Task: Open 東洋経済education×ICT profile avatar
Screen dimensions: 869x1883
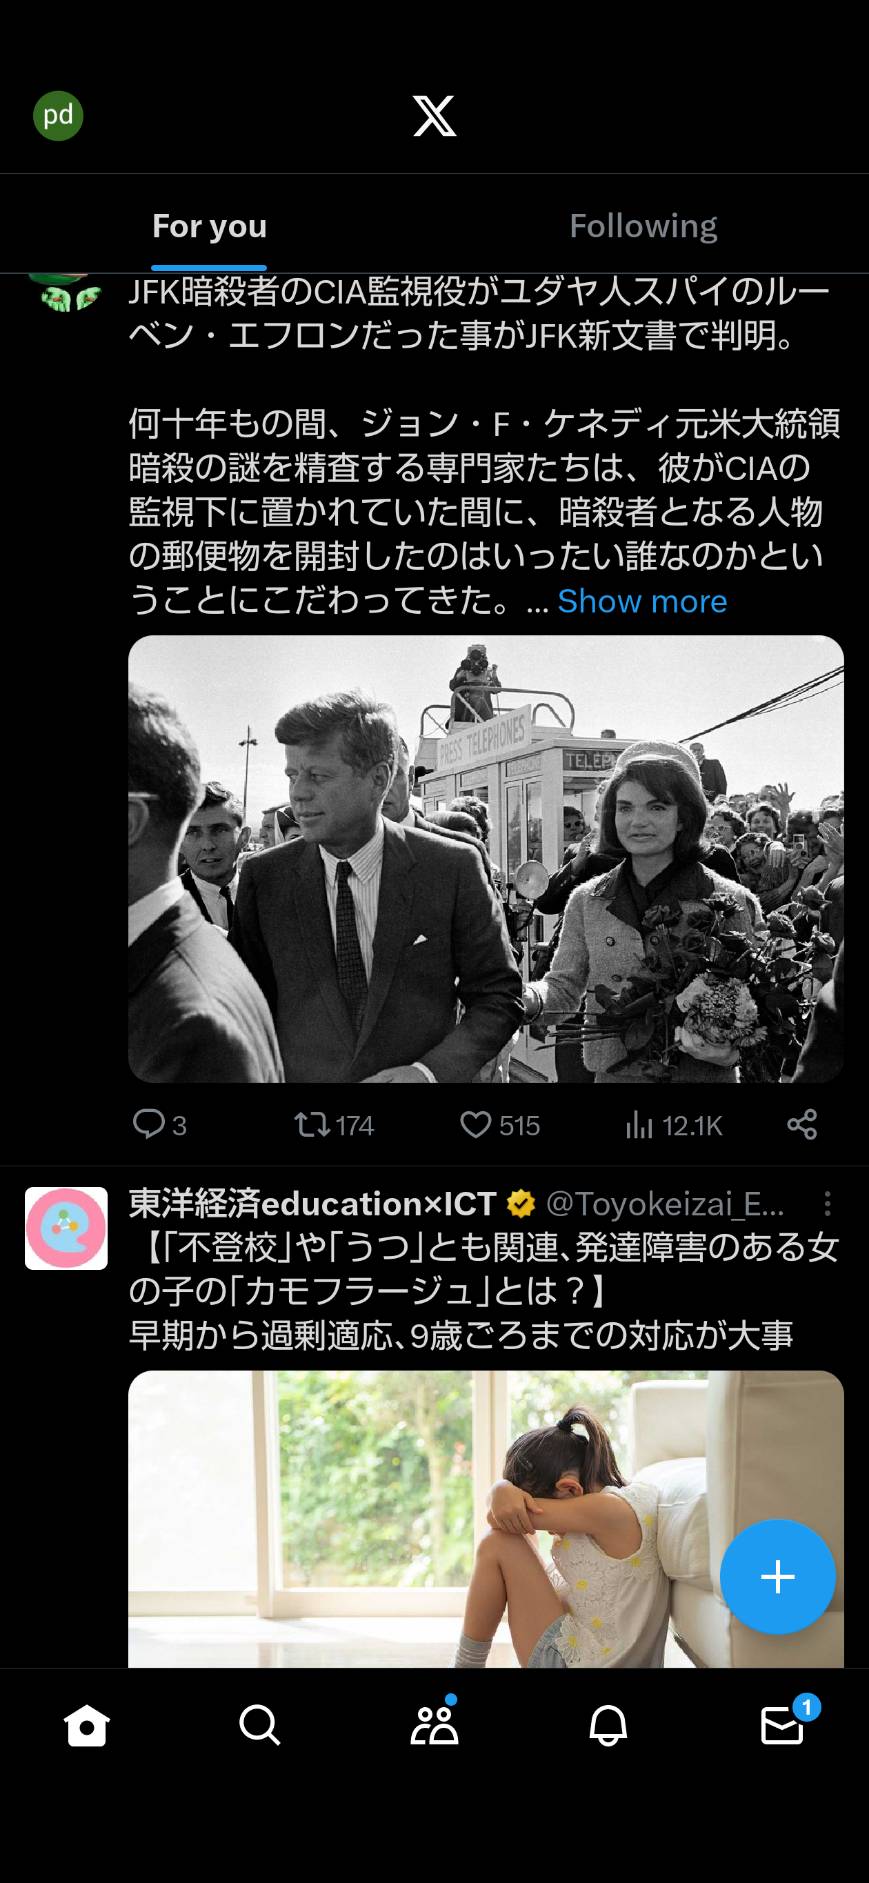Action: tap(66, 1228)
